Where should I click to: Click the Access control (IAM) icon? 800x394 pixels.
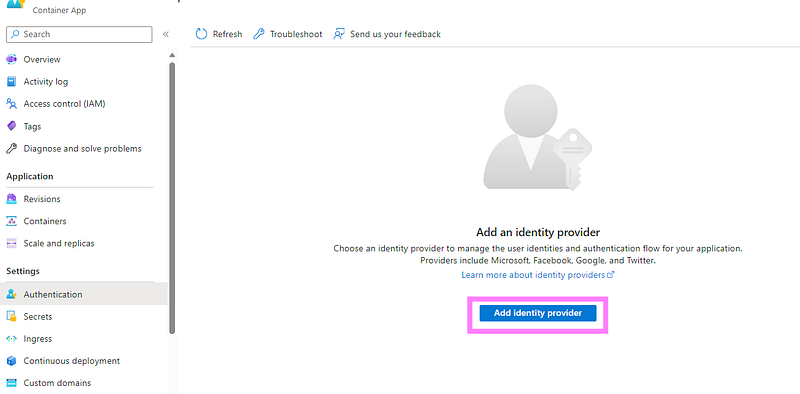(x=11, y=104)
